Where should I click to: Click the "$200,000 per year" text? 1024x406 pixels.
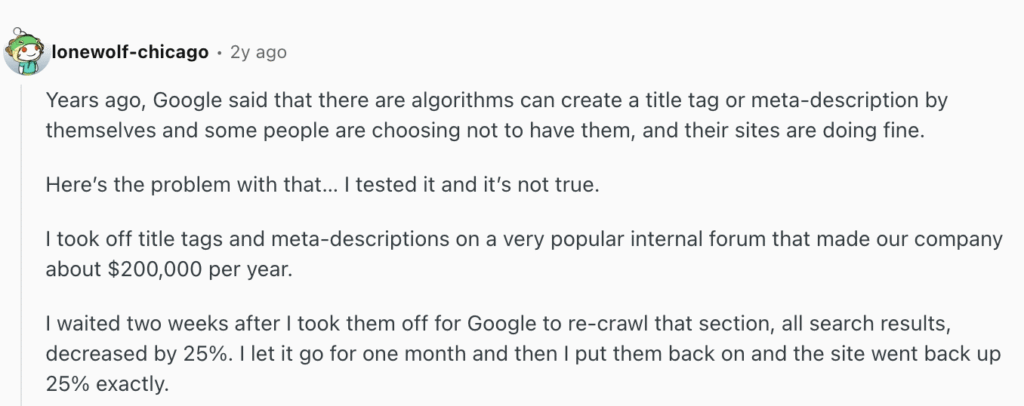[199, 270]
